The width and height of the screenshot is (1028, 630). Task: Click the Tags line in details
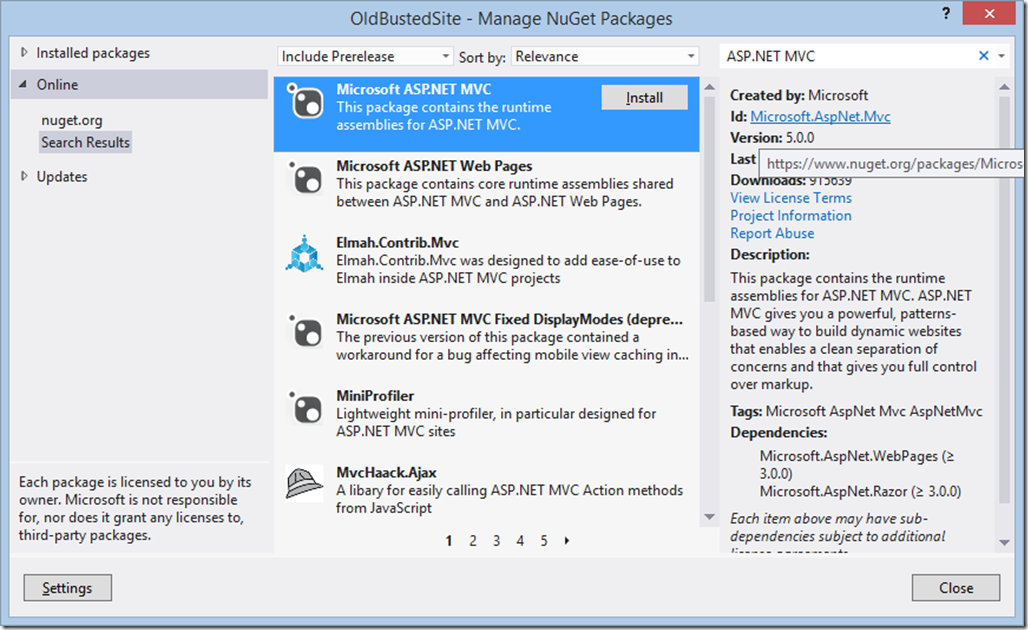coord(856,412)
